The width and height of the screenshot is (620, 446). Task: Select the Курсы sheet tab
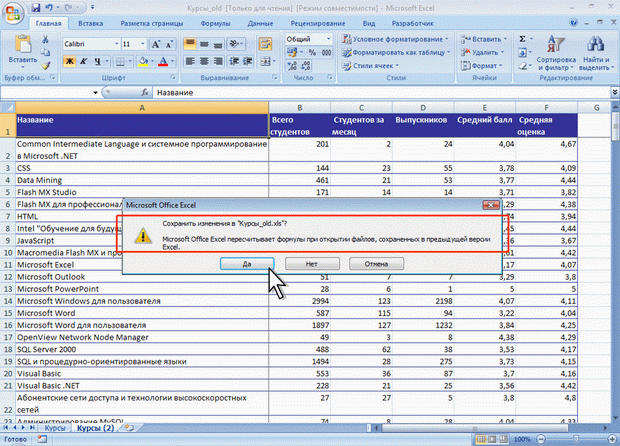coord(55,428)
